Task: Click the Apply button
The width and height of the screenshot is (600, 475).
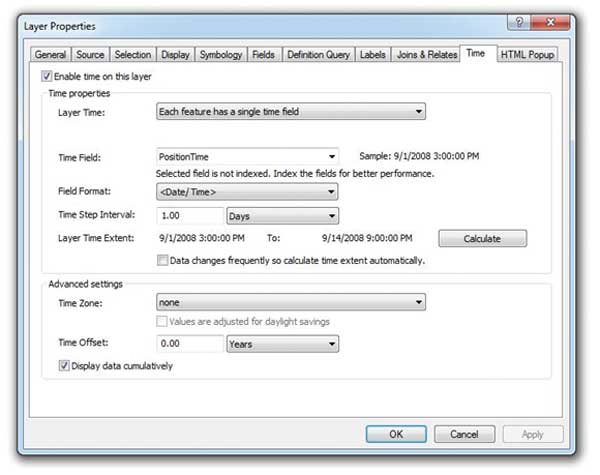Action: (x=533, y=434)
